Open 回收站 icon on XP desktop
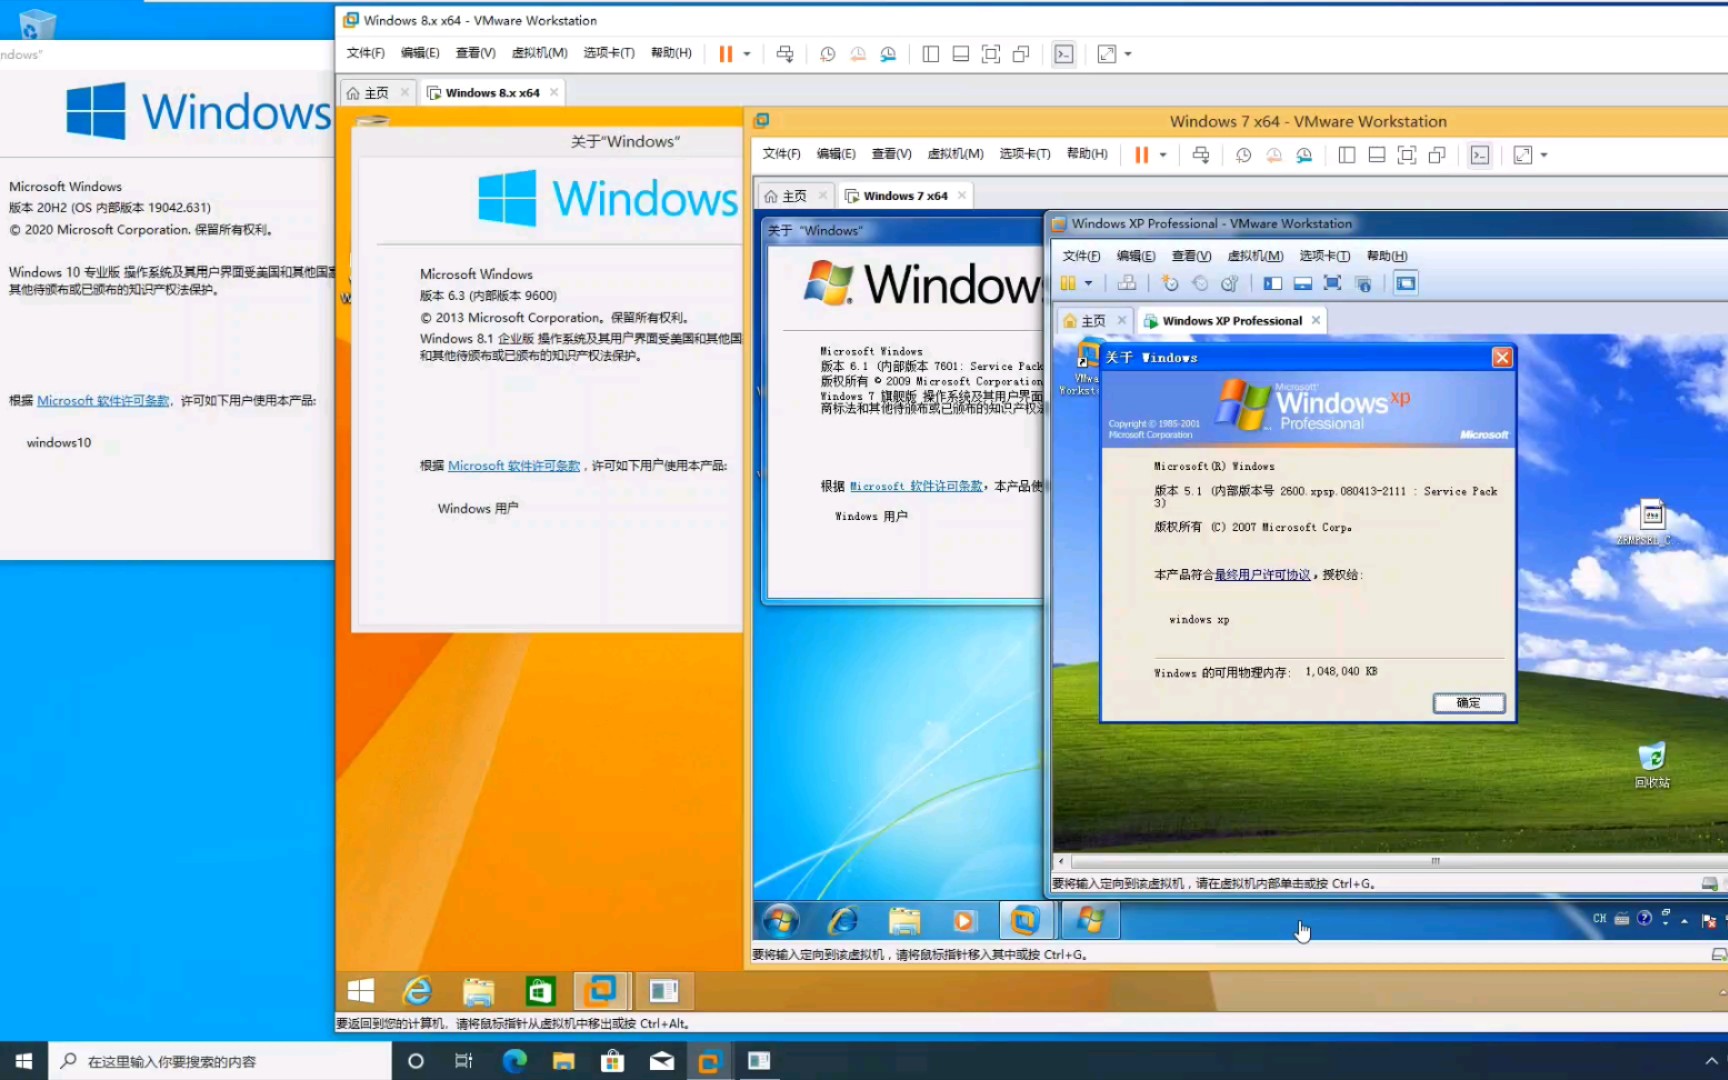The height and width of the screenshot is (1080, 1728). pyautogui.click(x=1652, y=765)
